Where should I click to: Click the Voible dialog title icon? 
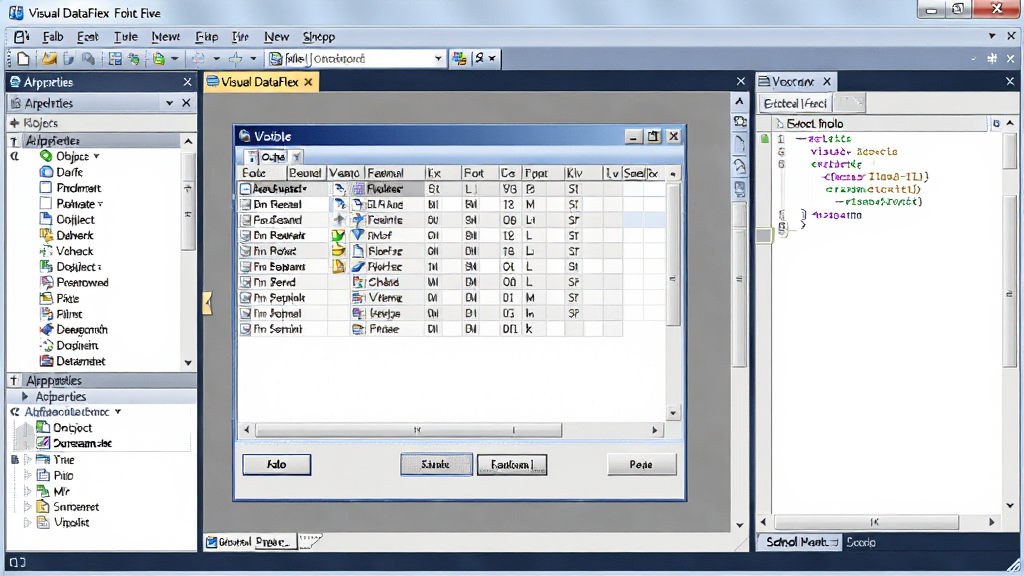pos(244,136)
